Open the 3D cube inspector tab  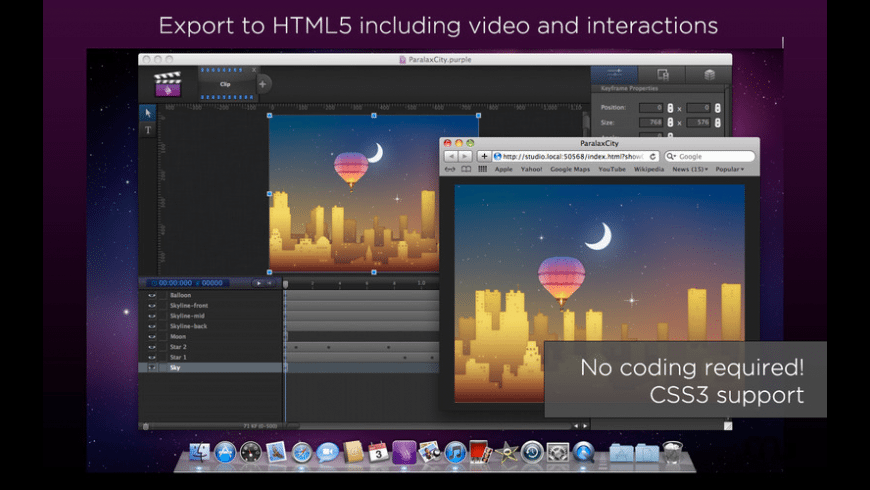[x=709, y=74]
